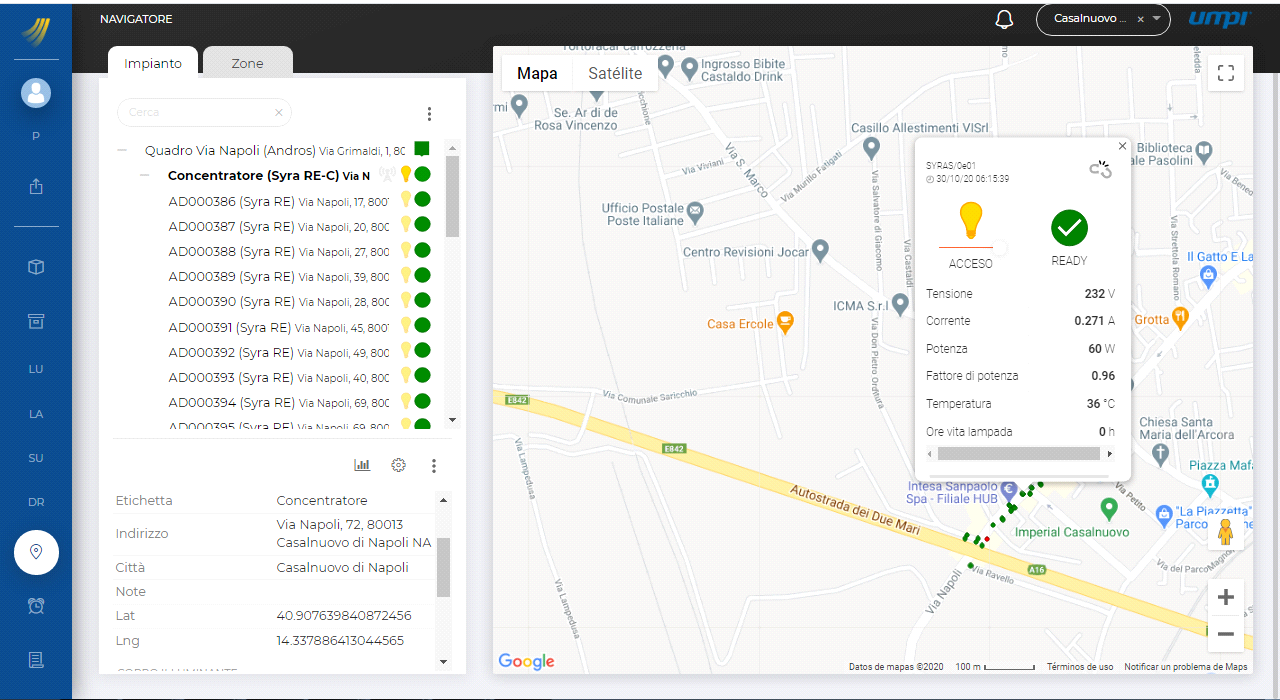Open the tree panel three-dot menu
The image size is (1280, 700).
coord(429,114)
